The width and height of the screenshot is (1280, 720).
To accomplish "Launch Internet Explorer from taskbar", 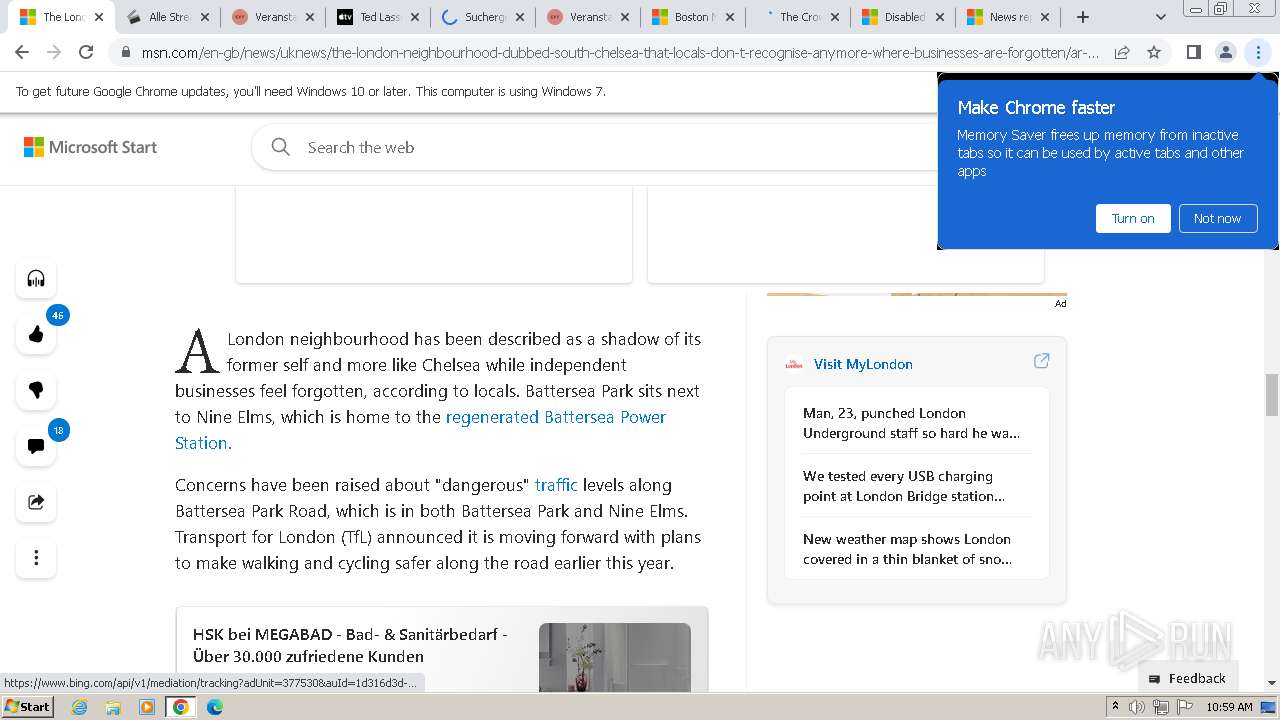I will (79, 707).
